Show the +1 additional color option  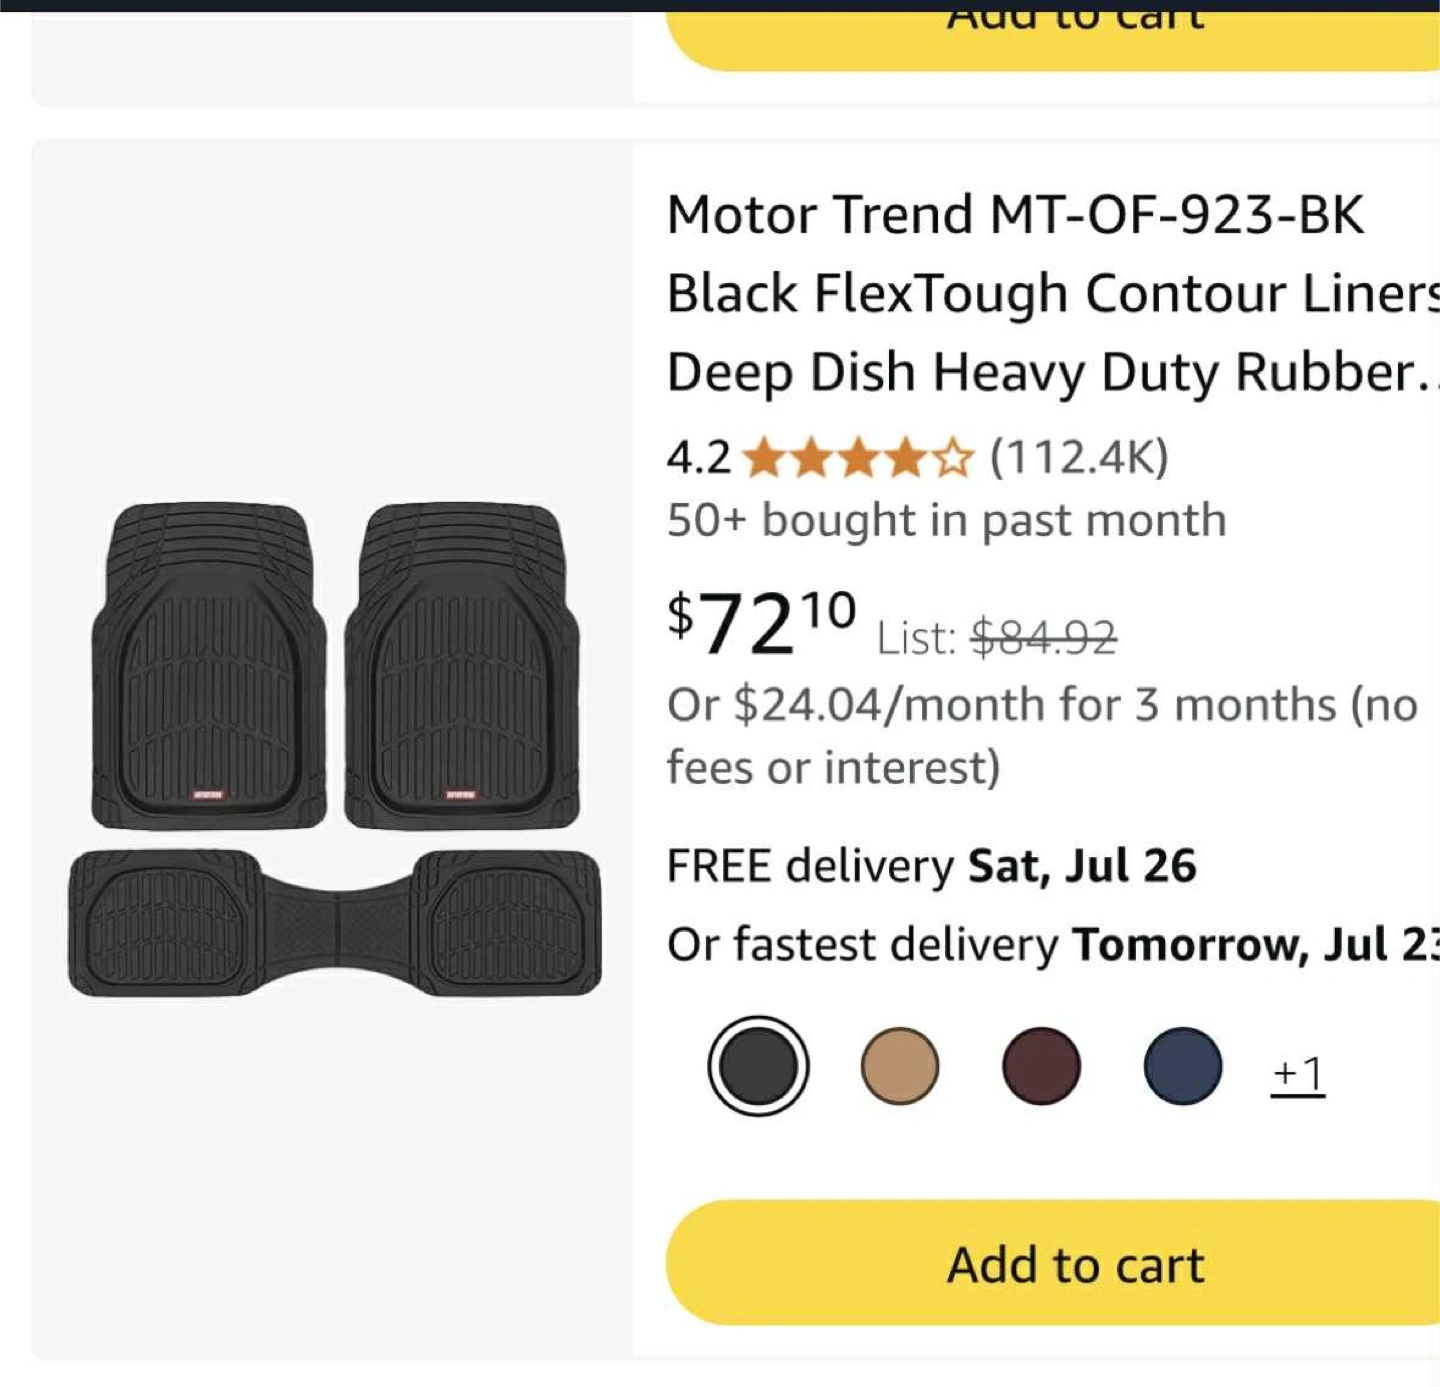(1297, 1074)
